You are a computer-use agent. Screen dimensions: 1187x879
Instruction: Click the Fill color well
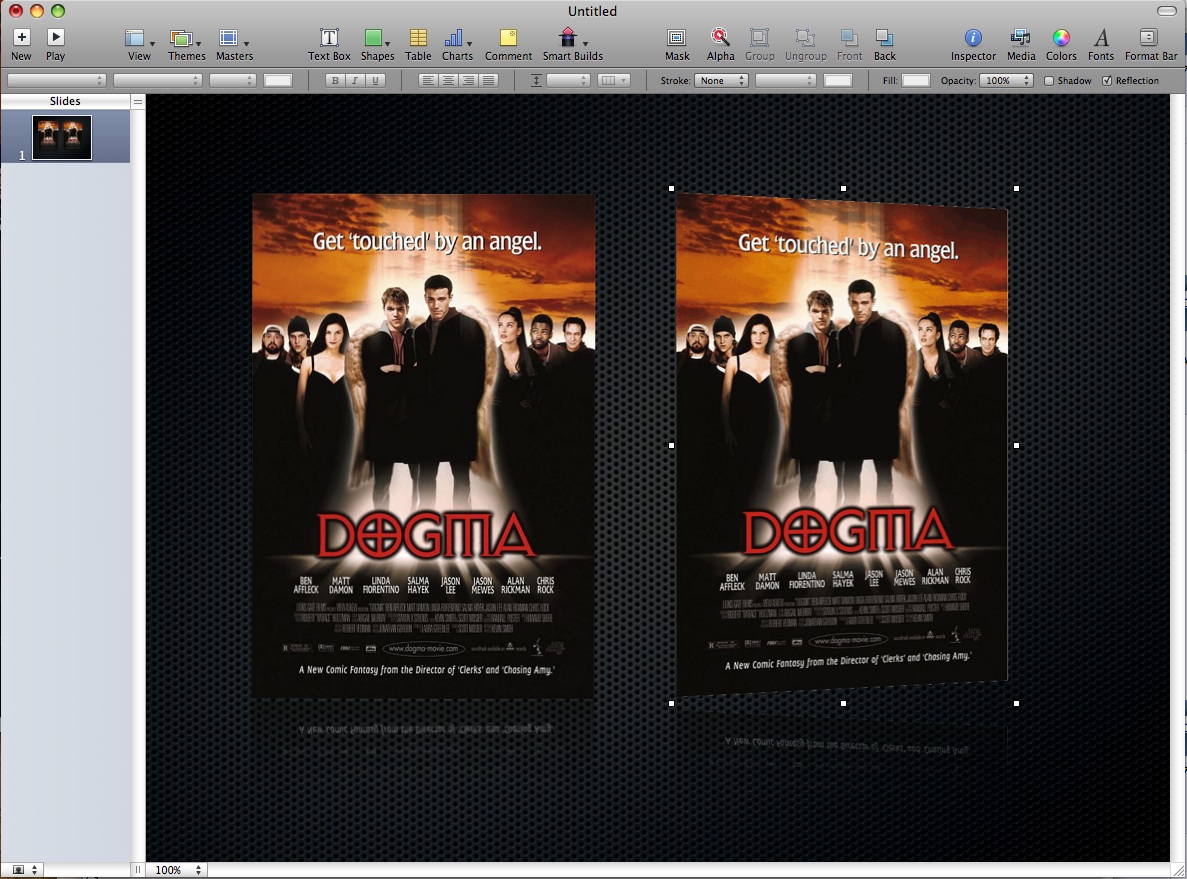coord(915,80)
